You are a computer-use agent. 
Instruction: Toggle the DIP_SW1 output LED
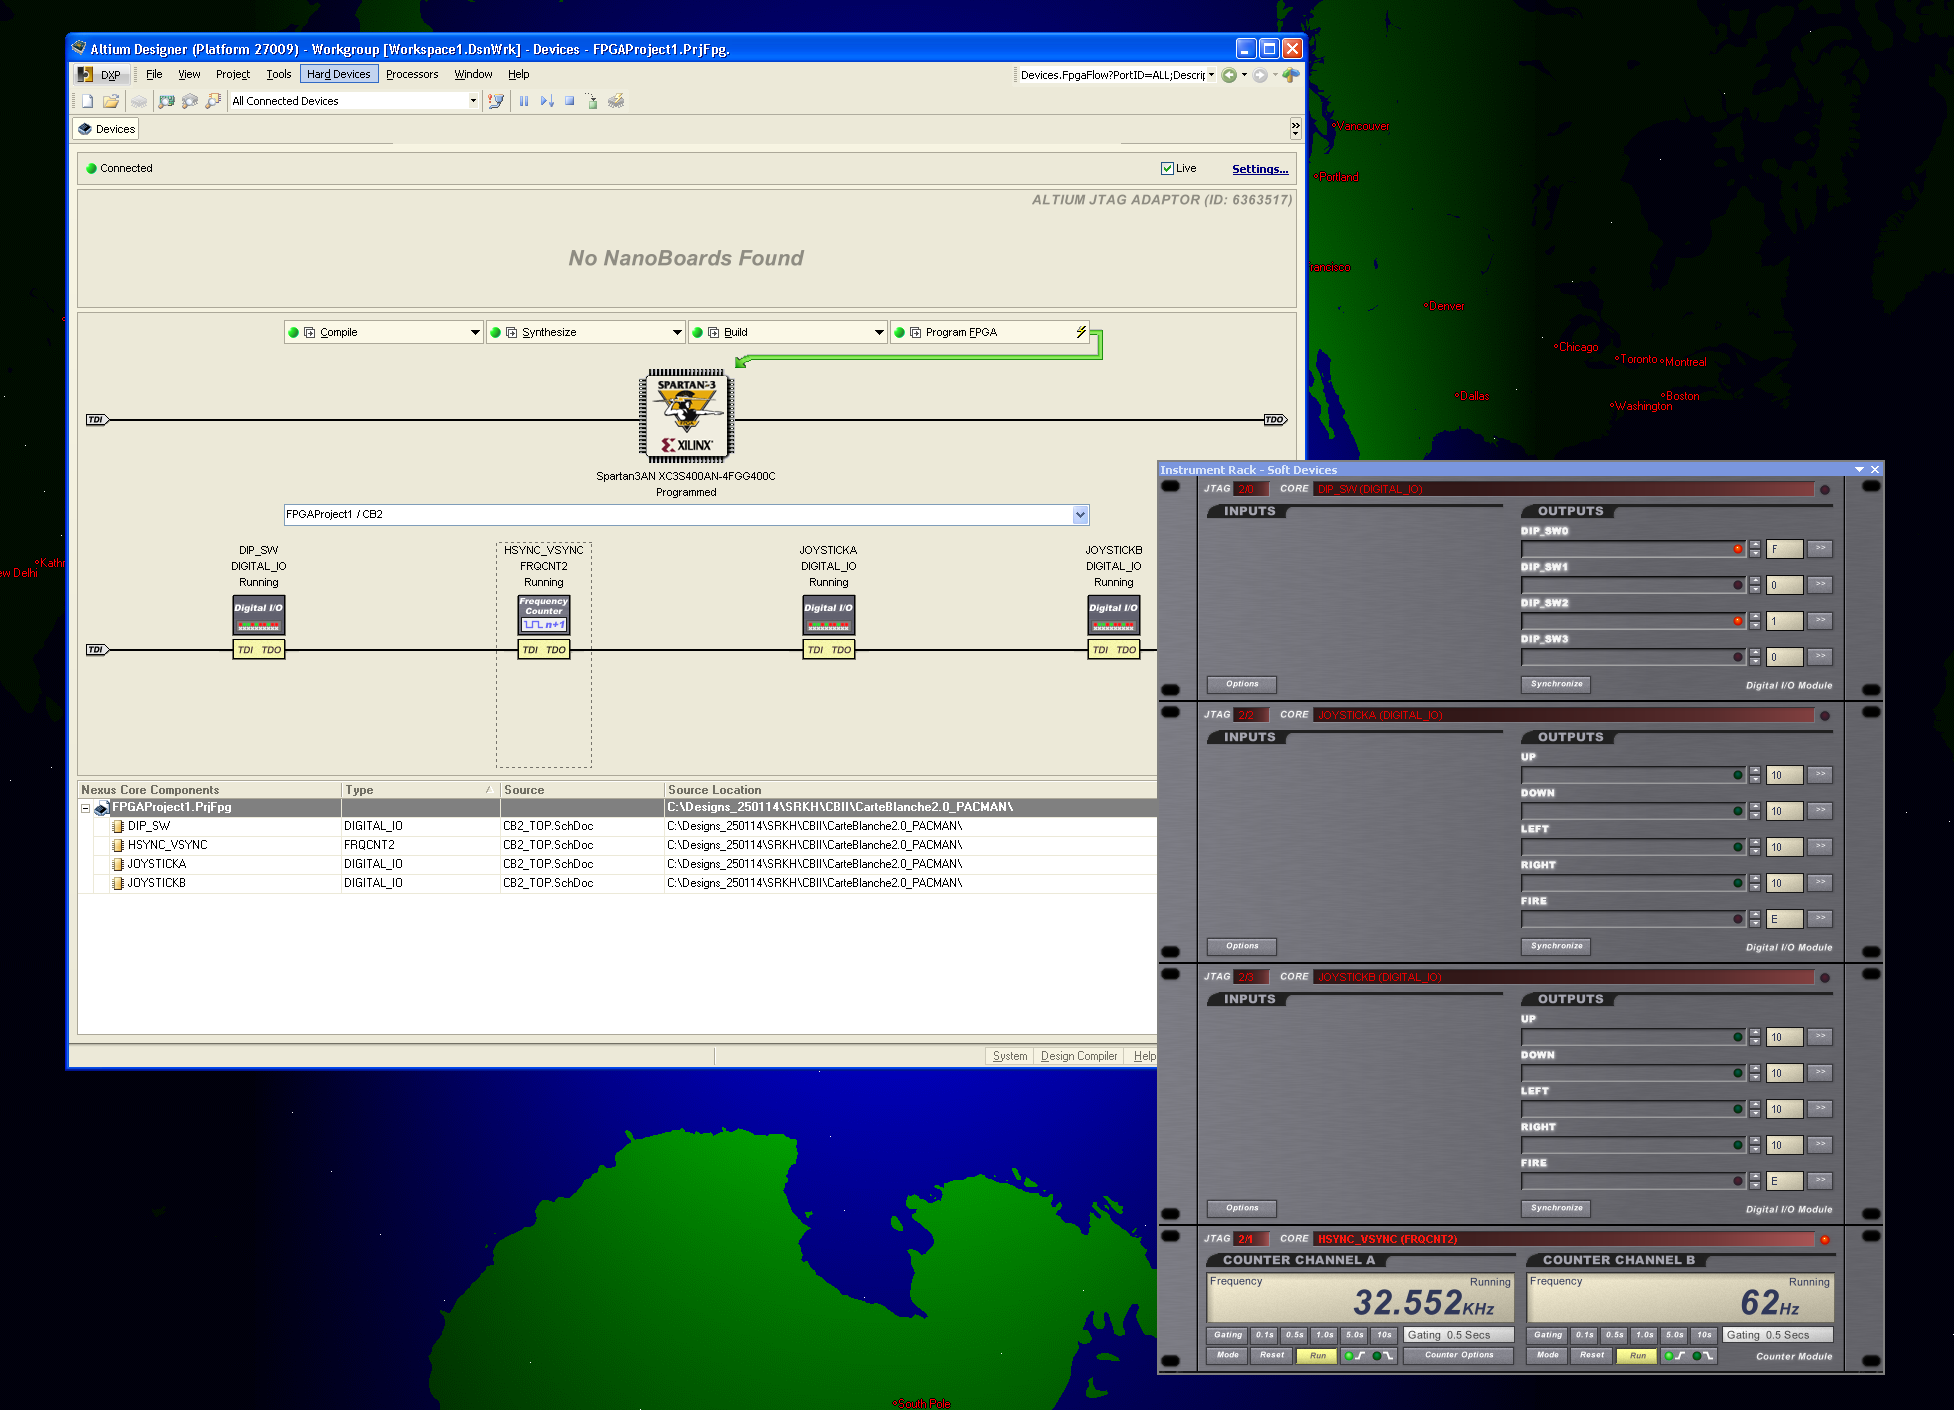[1738, 585]
